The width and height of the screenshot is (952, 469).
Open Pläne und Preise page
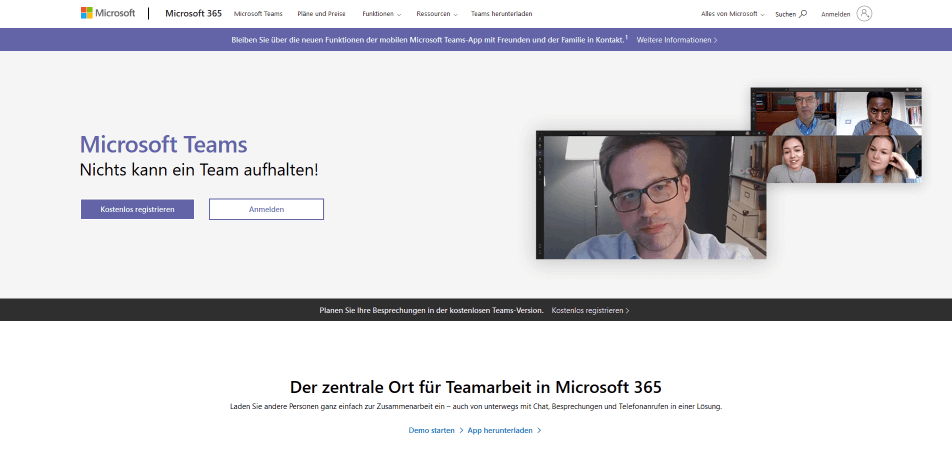(x=321, y=14)
